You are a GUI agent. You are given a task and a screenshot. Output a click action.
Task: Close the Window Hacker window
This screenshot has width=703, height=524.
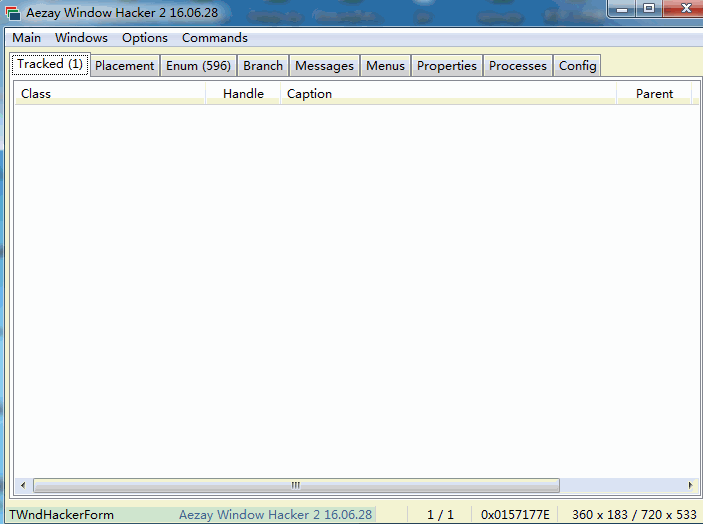[x=684, y=9]
